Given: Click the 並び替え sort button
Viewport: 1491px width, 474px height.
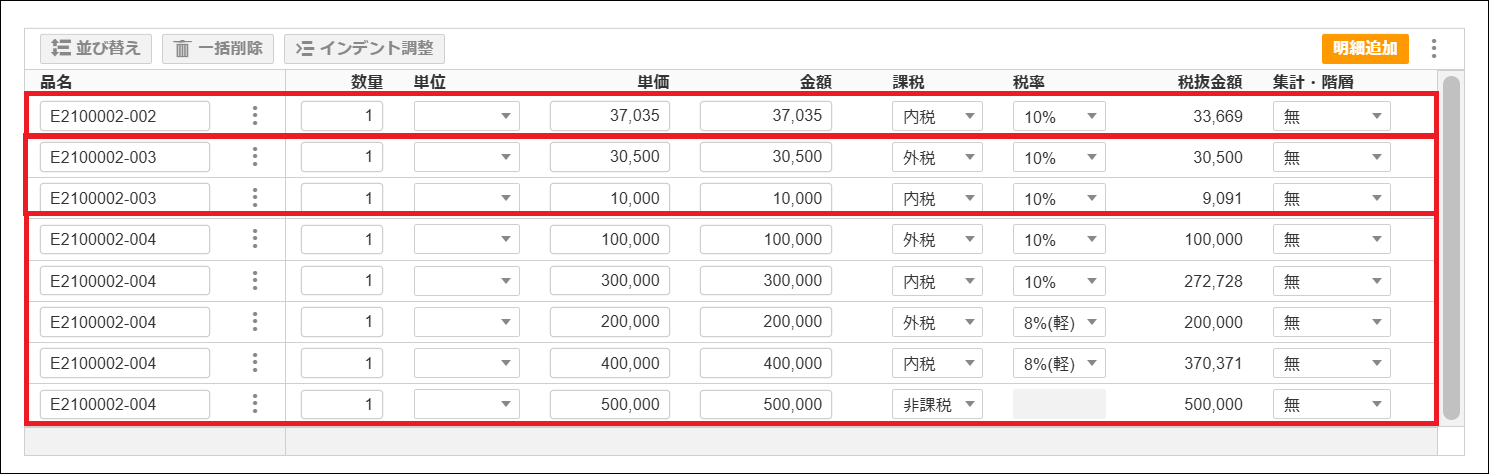Looking at the screenshot, I should pyautogui.click(x=96, y=48).
